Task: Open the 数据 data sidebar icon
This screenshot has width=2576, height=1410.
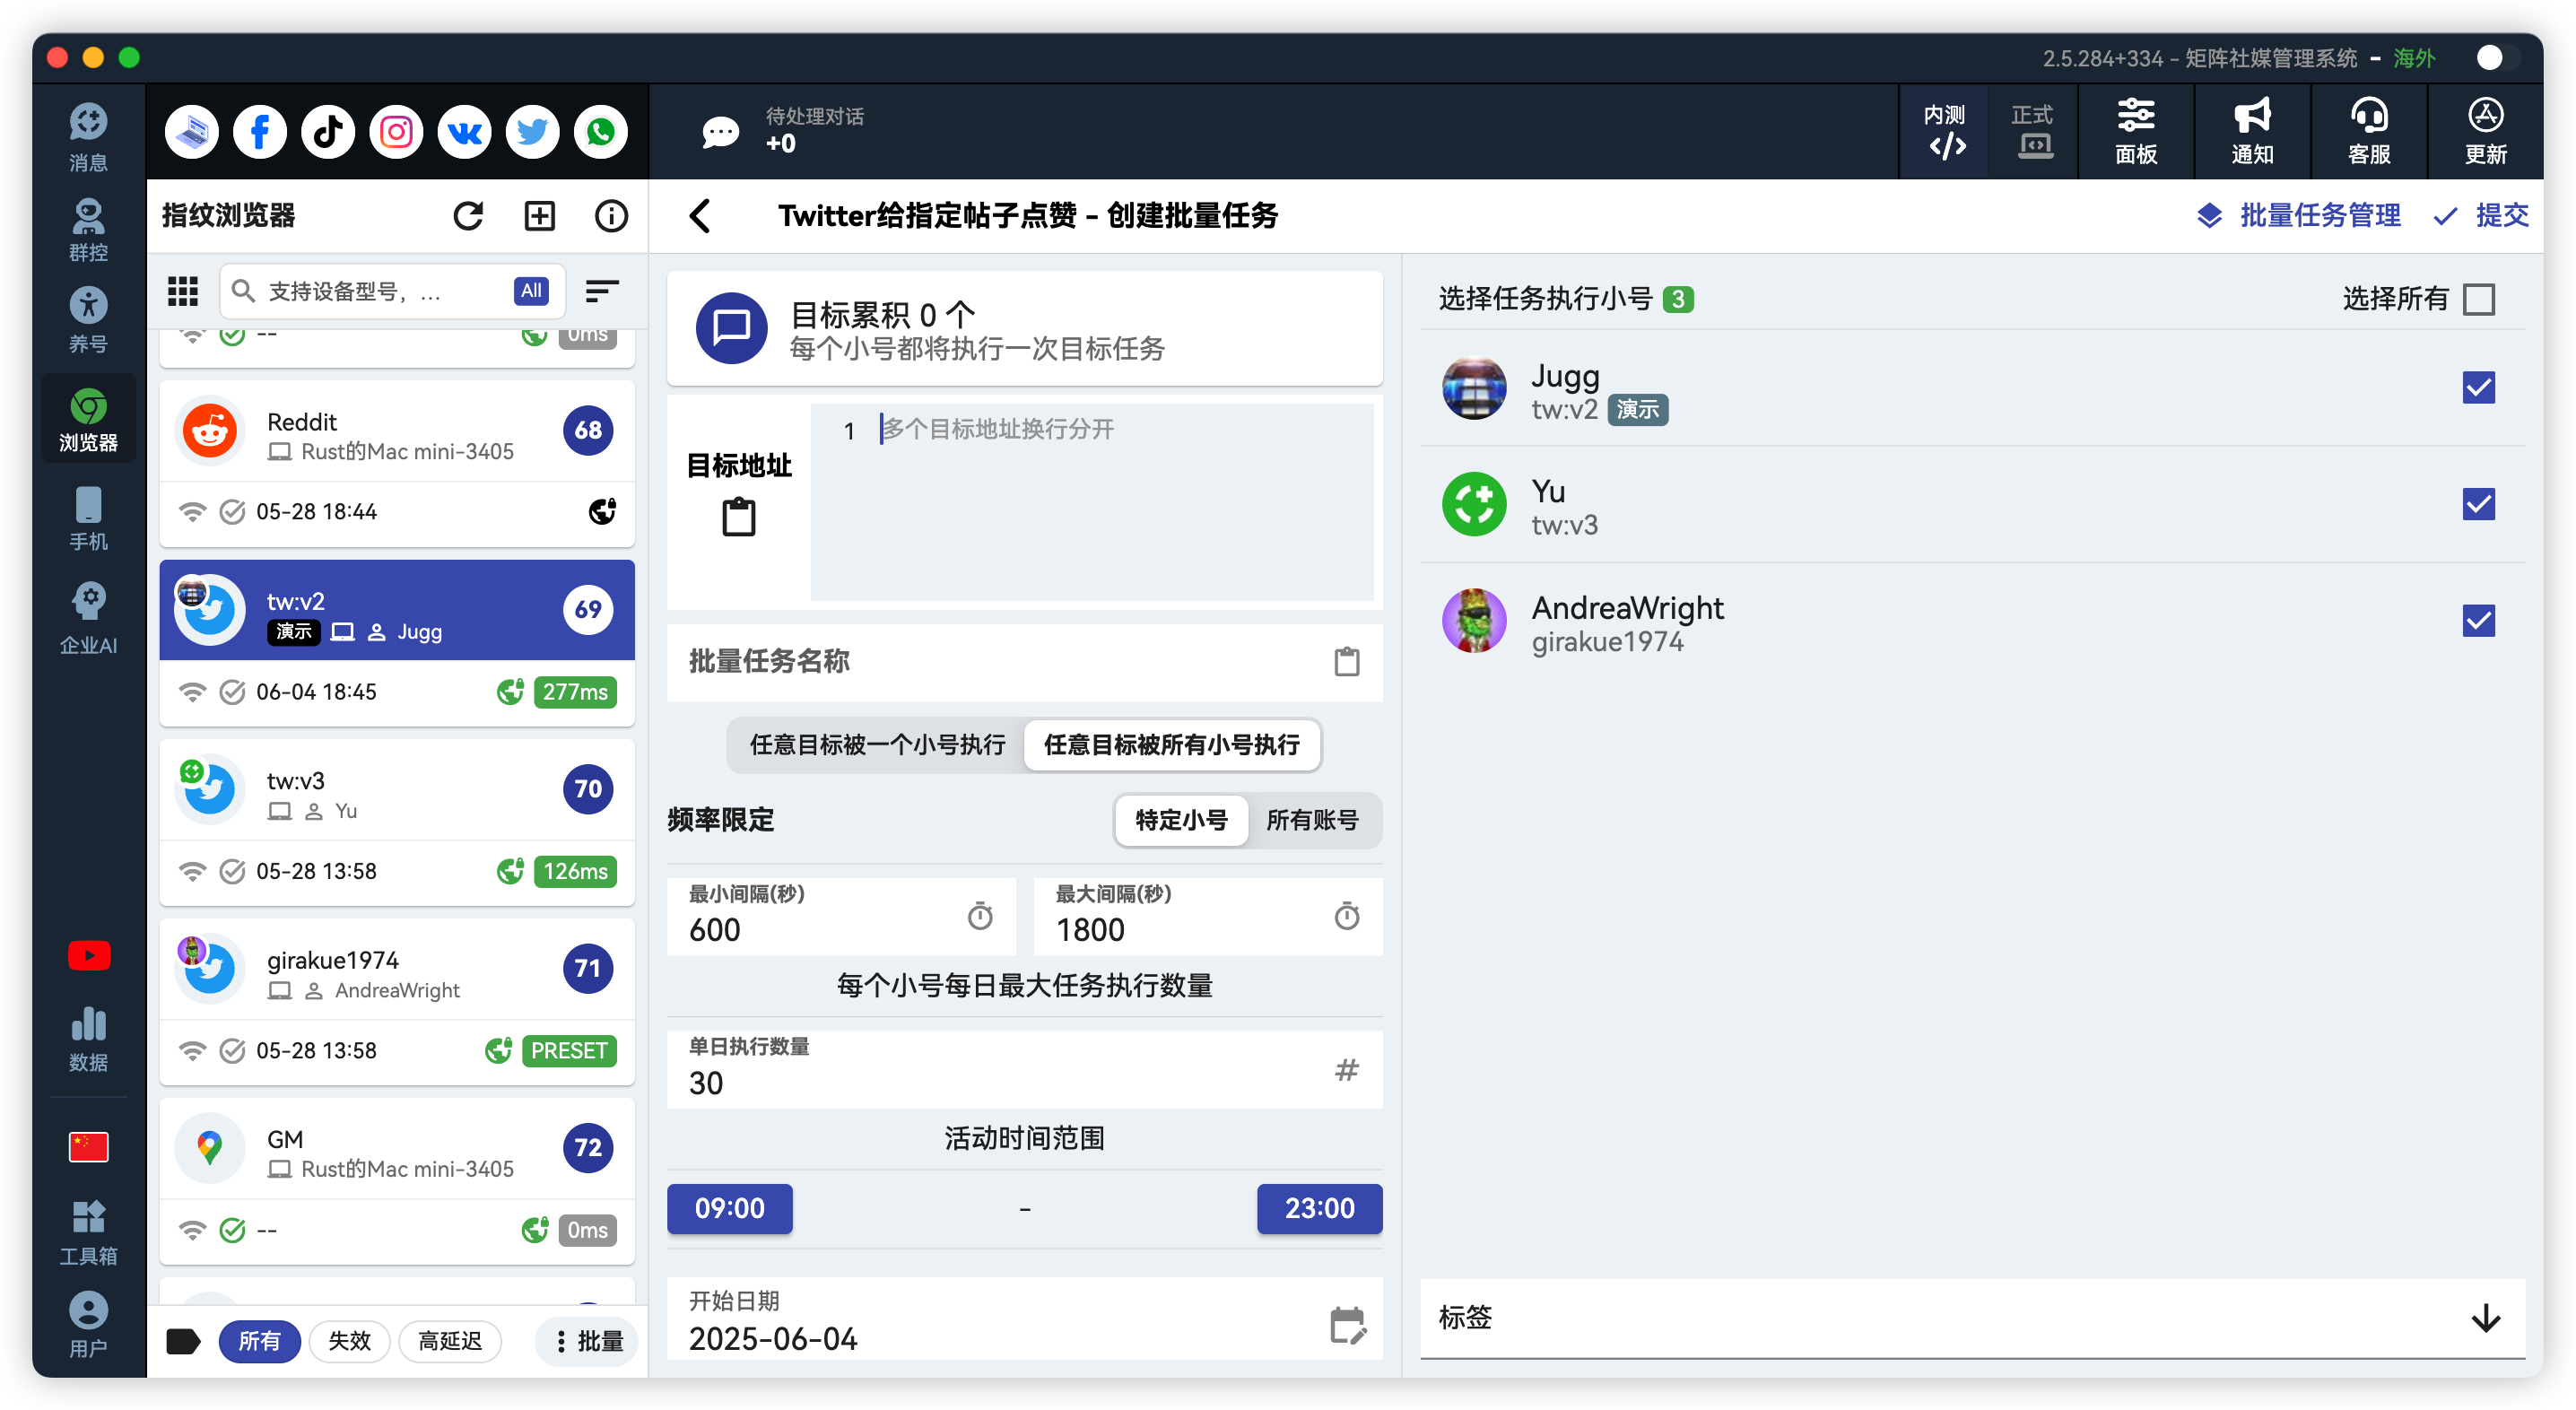Action: pos(88,1038)
